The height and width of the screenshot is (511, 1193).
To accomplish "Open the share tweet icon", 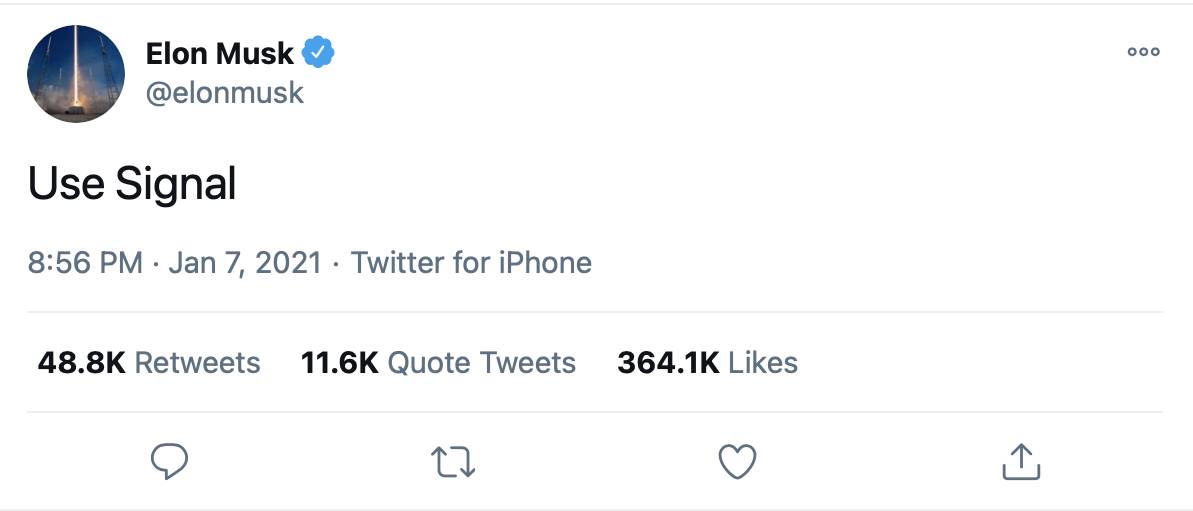I will click(1021, 461).
